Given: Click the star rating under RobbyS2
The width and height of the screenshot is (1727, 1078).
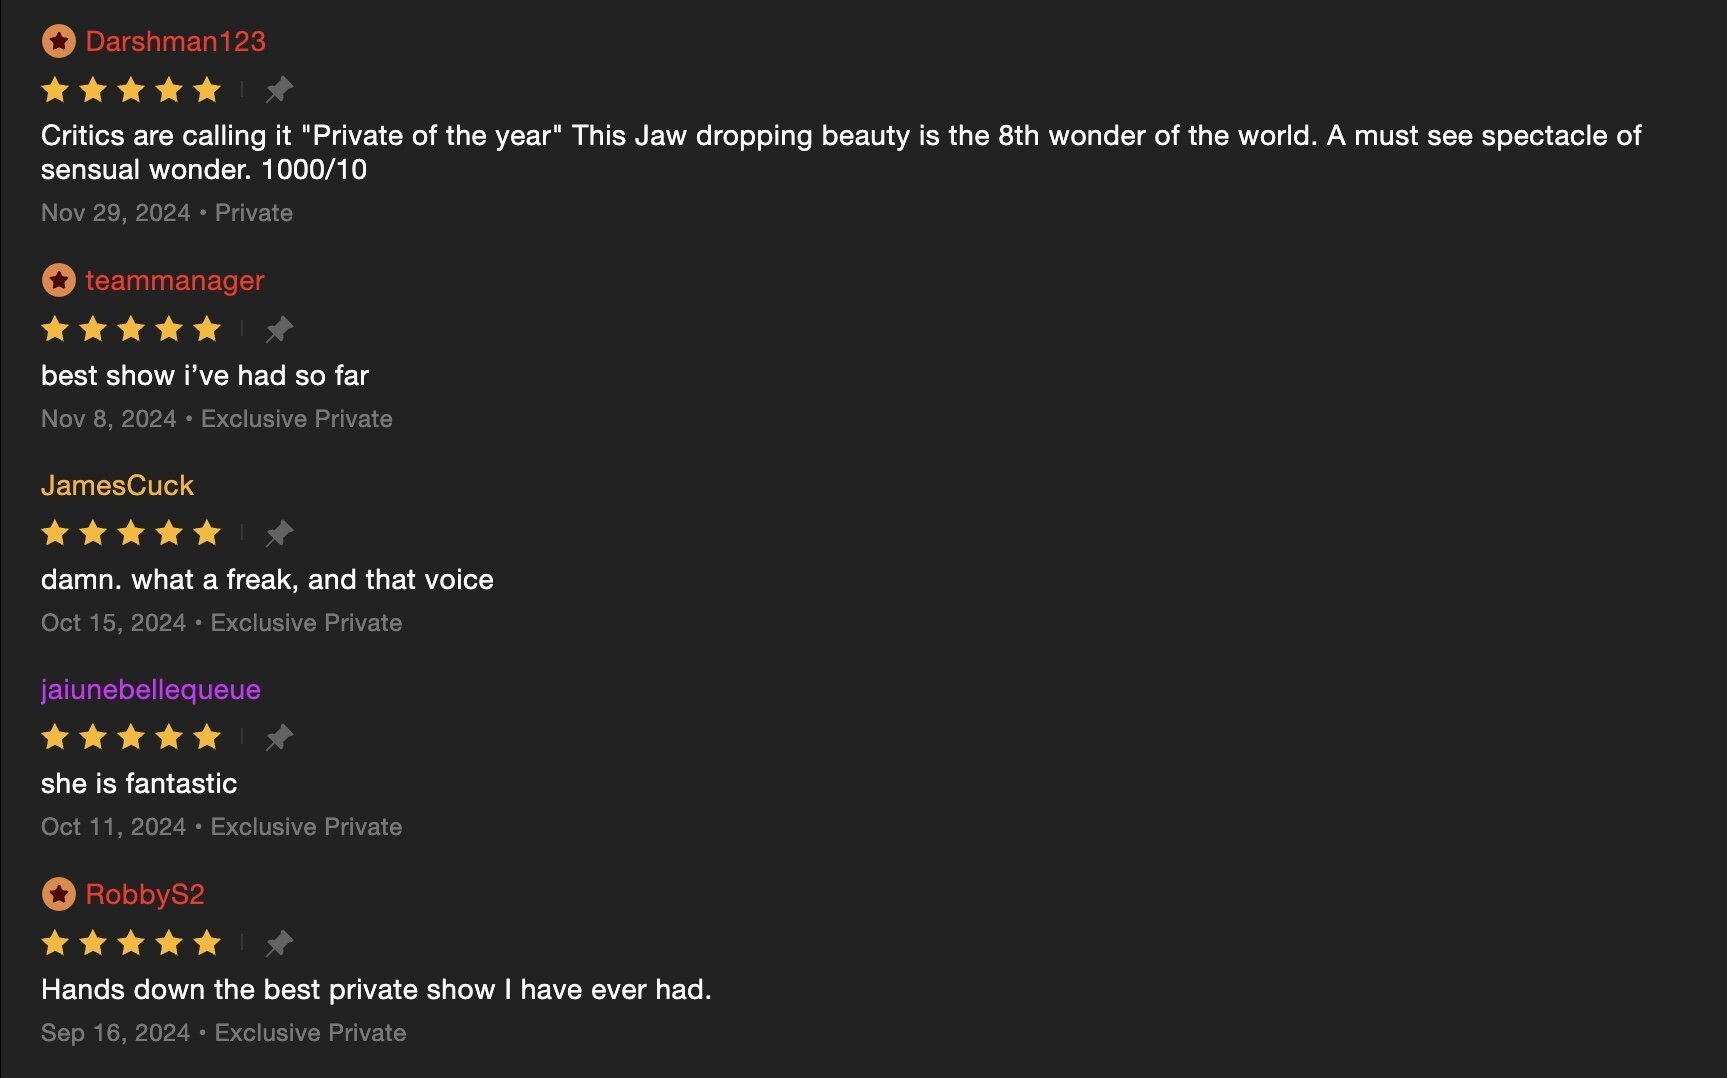Looking at the screenshot, I should click(x=131, y=943).
